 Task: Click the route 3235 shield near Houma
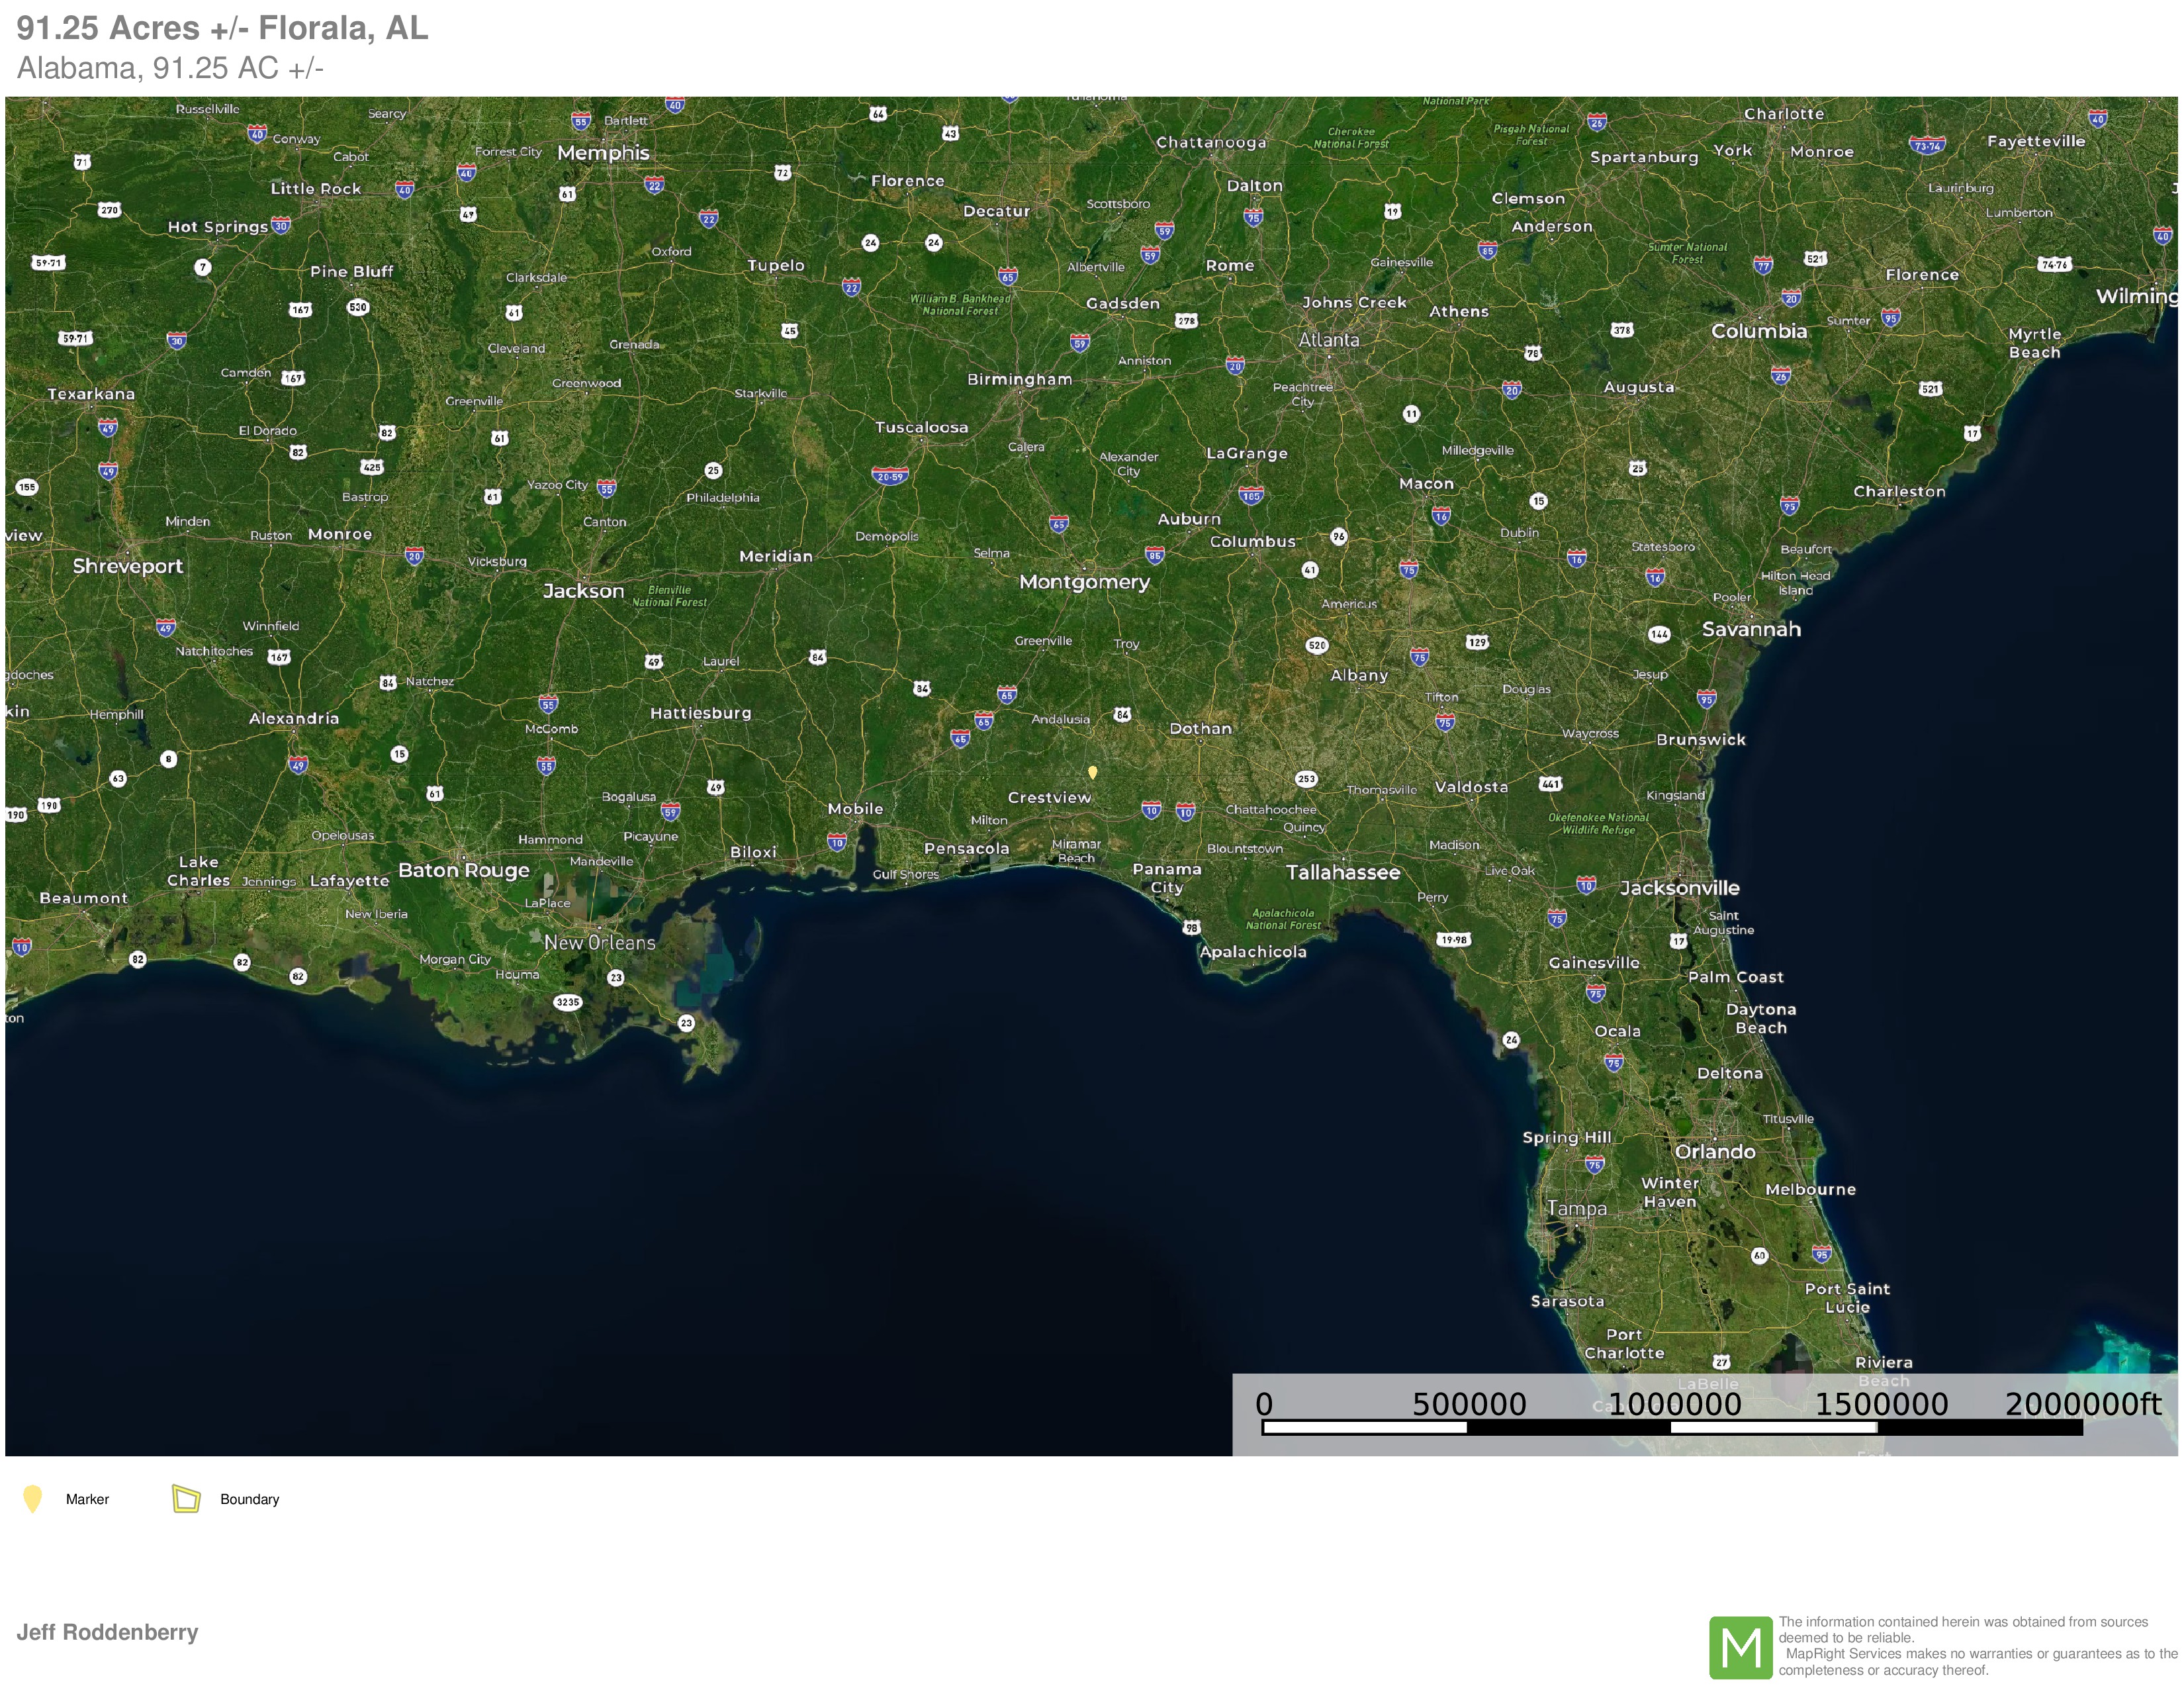(568, 1002)
